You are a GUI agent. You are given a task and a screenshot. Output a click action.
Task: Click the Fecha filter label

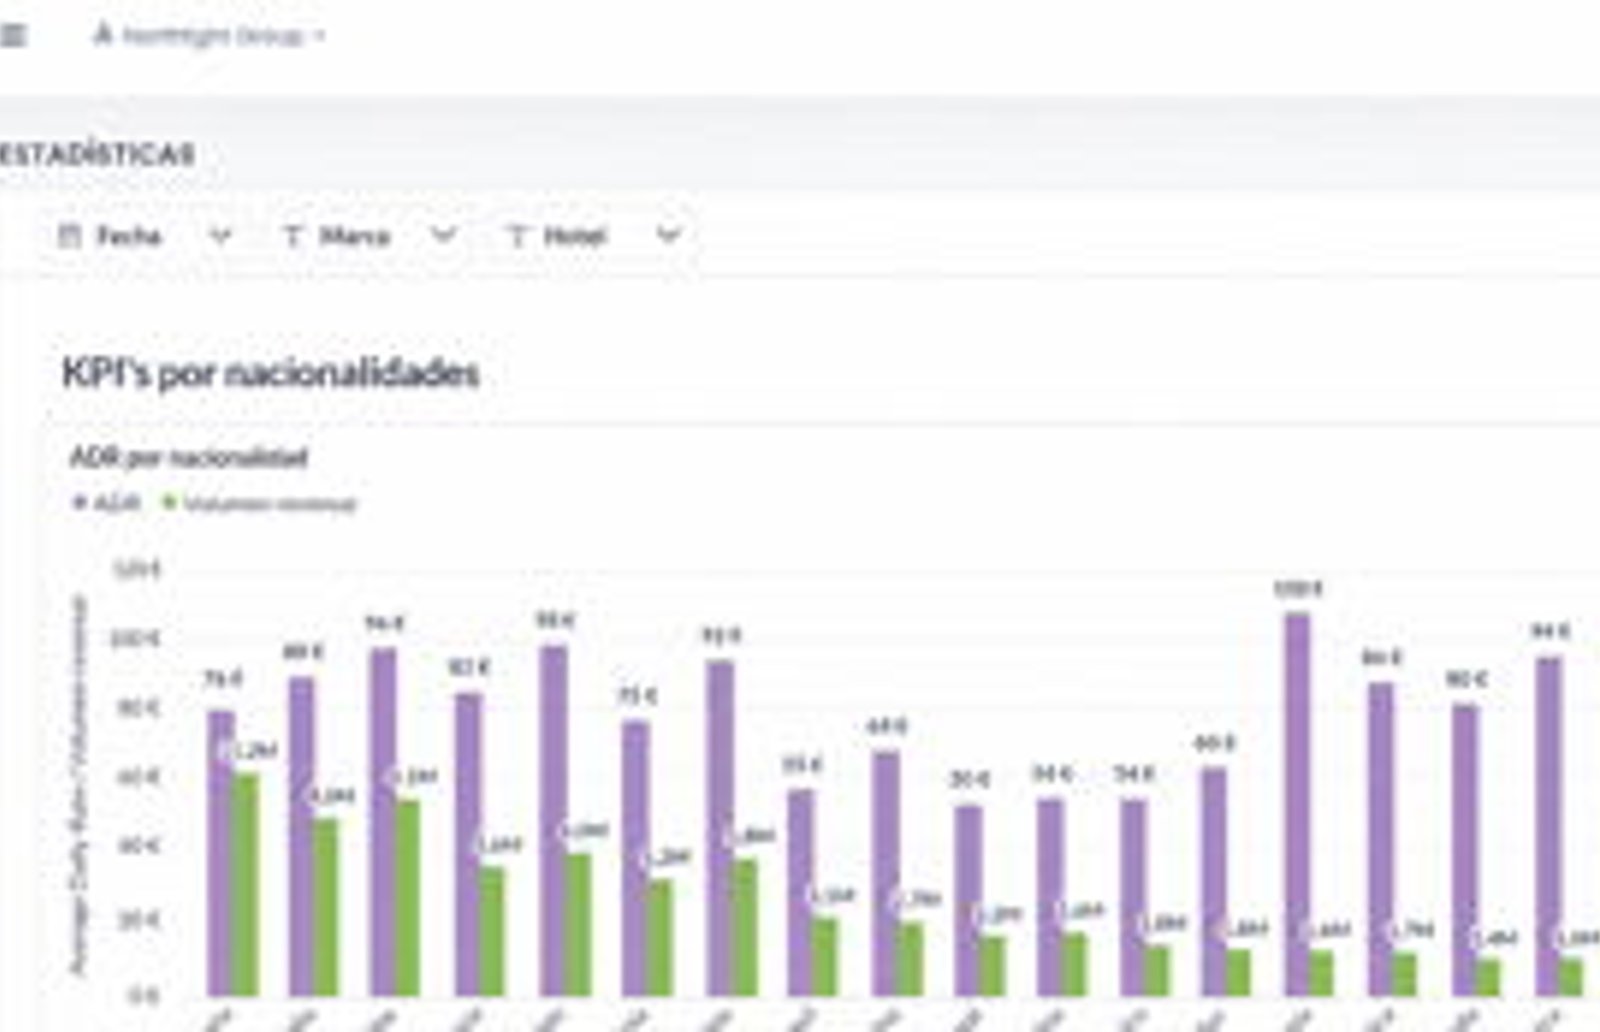point(129,236)
